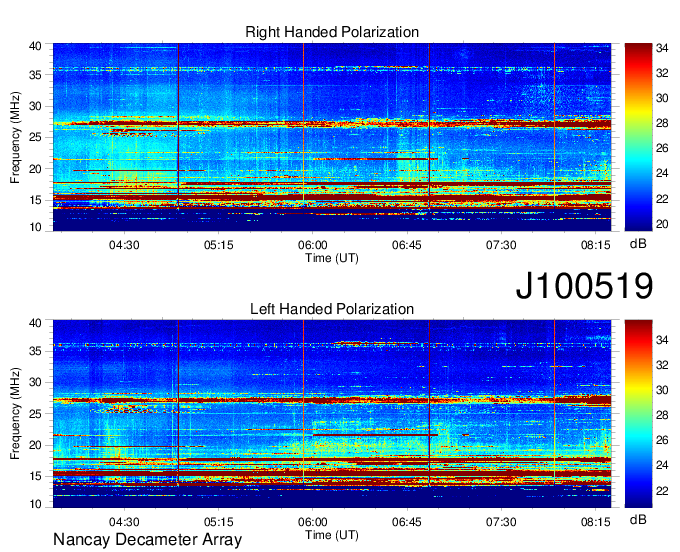The image size is (680, 552).
Task: Click the 10 MHz tick on the Left Handed frequency axis
Action: click(35, 504)
